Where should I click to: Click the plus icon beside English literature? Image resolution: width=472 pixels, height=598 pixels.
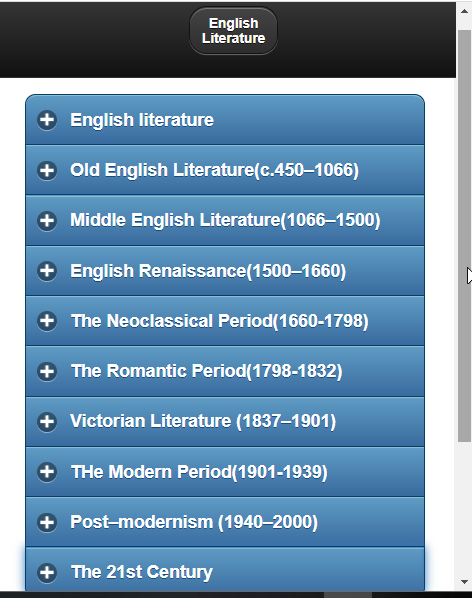click(x=47, y=120)
